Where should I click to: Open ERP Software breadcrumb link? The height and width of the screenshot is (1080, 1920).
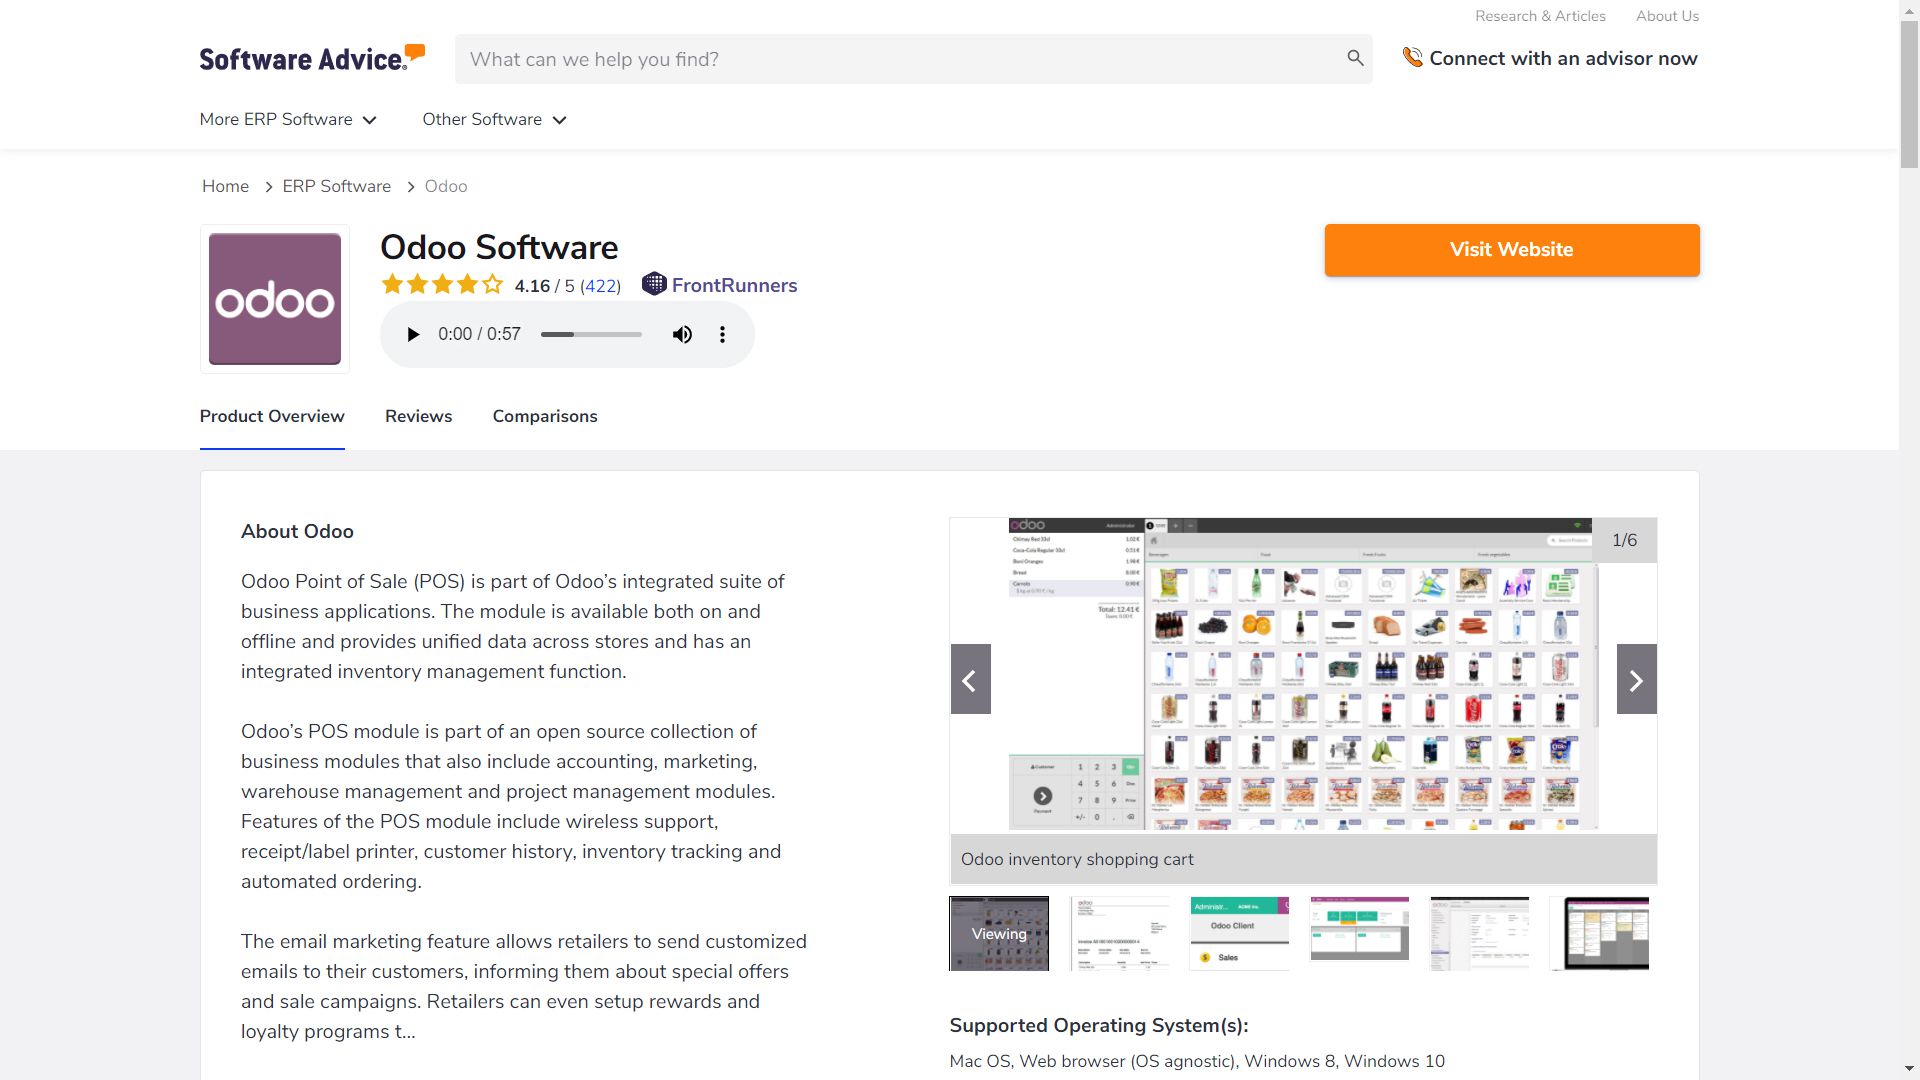pyautogui.click(x=336, y=186)
